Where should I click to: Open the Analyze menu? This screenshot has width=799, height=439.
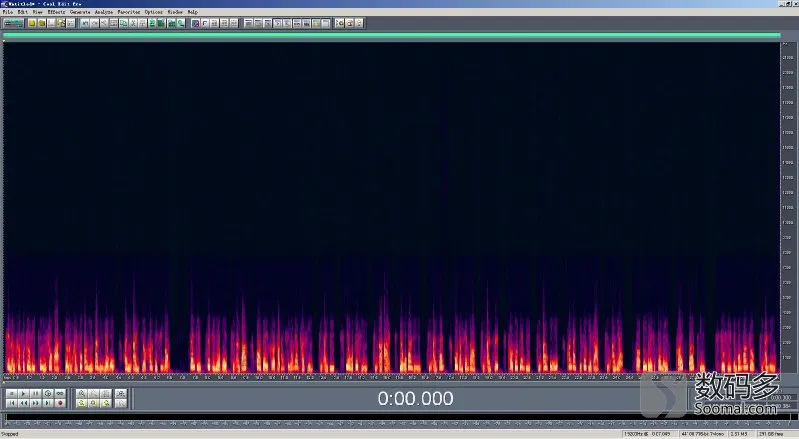coord(104,12)
